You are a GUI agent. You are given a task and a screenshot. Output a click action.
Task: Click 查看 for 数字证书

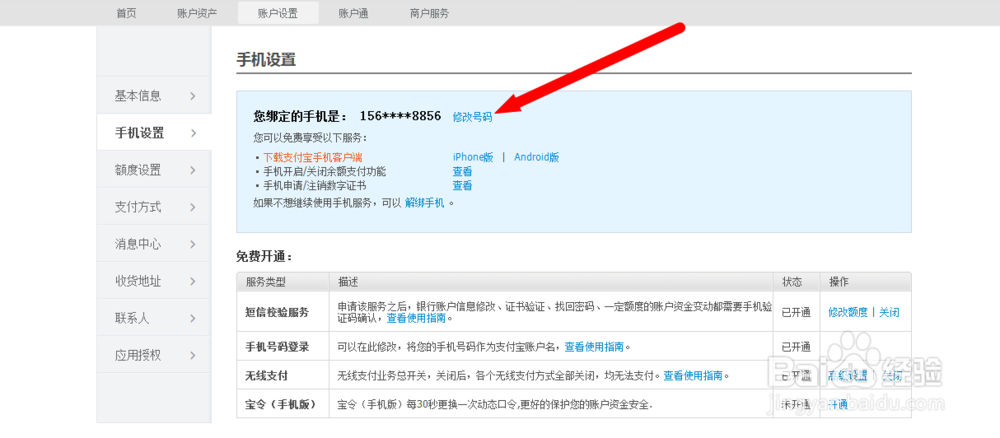click(x=462, y=186)
